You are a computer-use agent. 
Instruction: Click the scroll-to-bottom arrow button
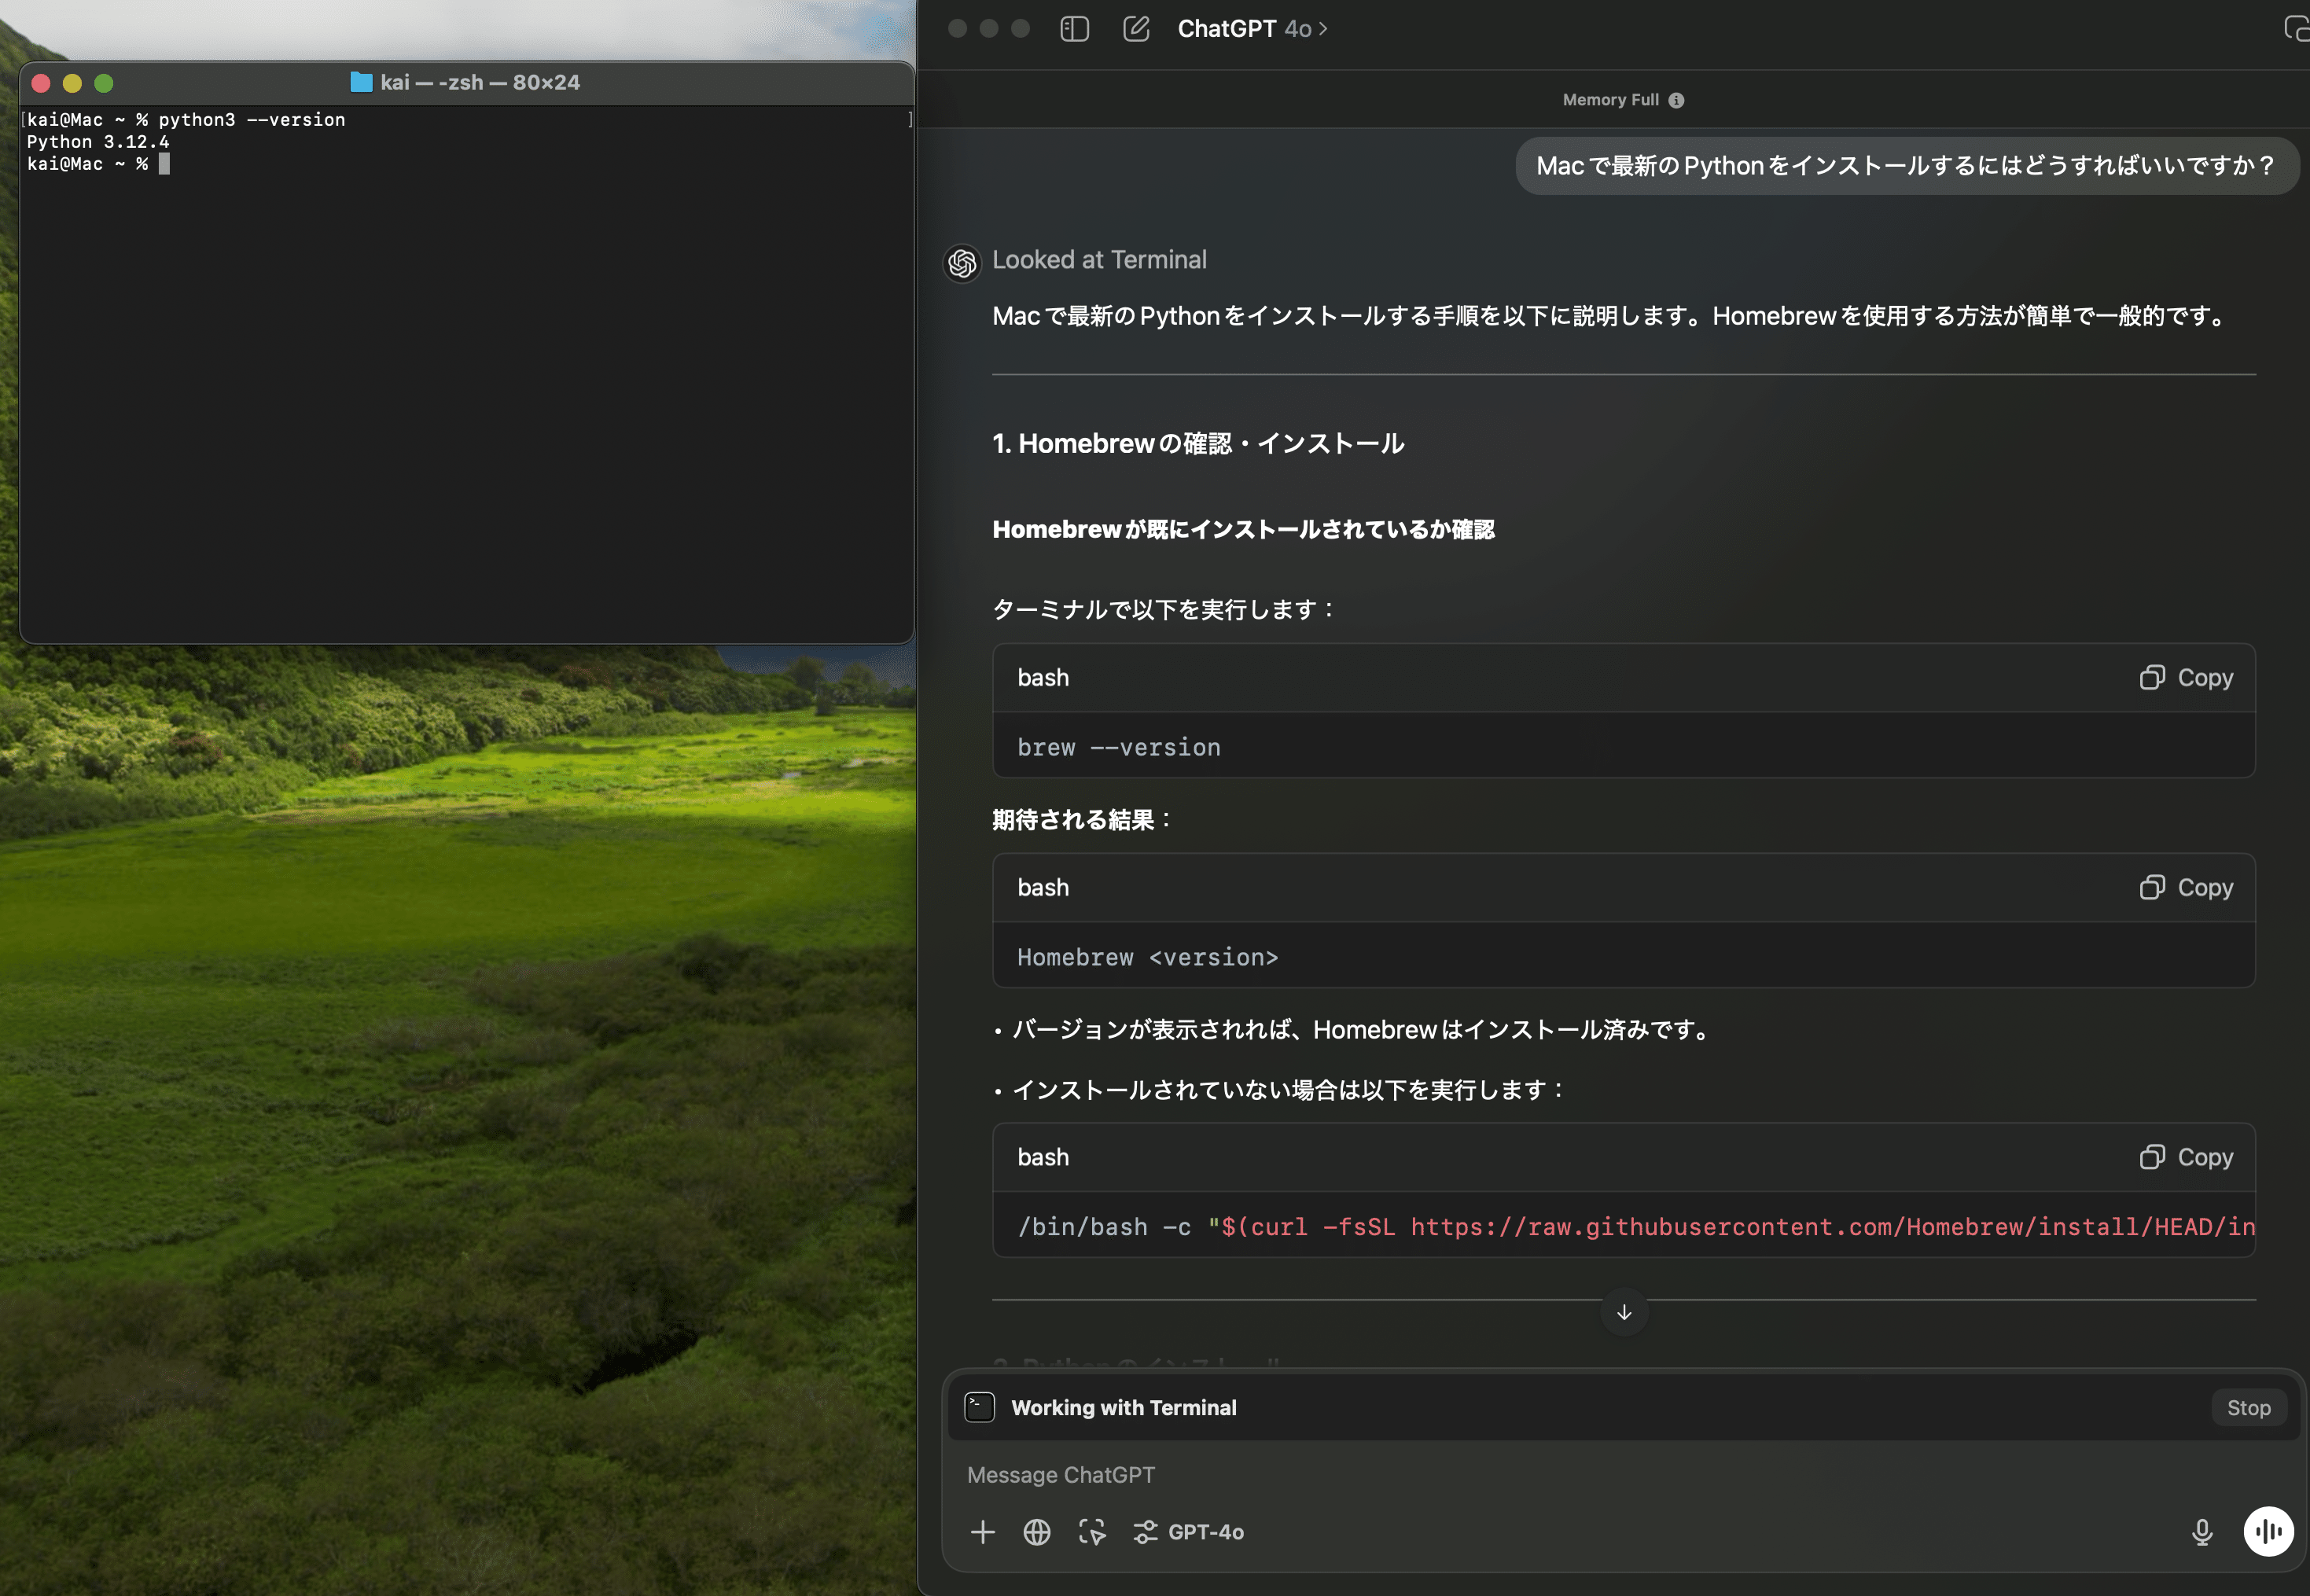(1624, 1312)
